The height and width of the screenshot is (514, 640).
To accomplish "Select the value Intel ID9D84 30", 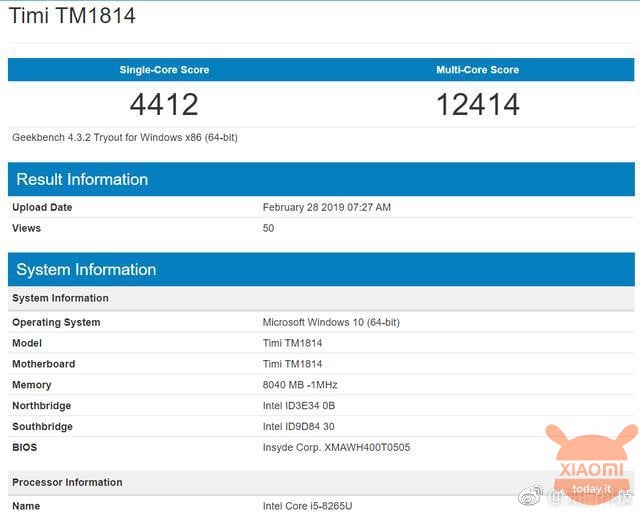I will coord(298,427).
